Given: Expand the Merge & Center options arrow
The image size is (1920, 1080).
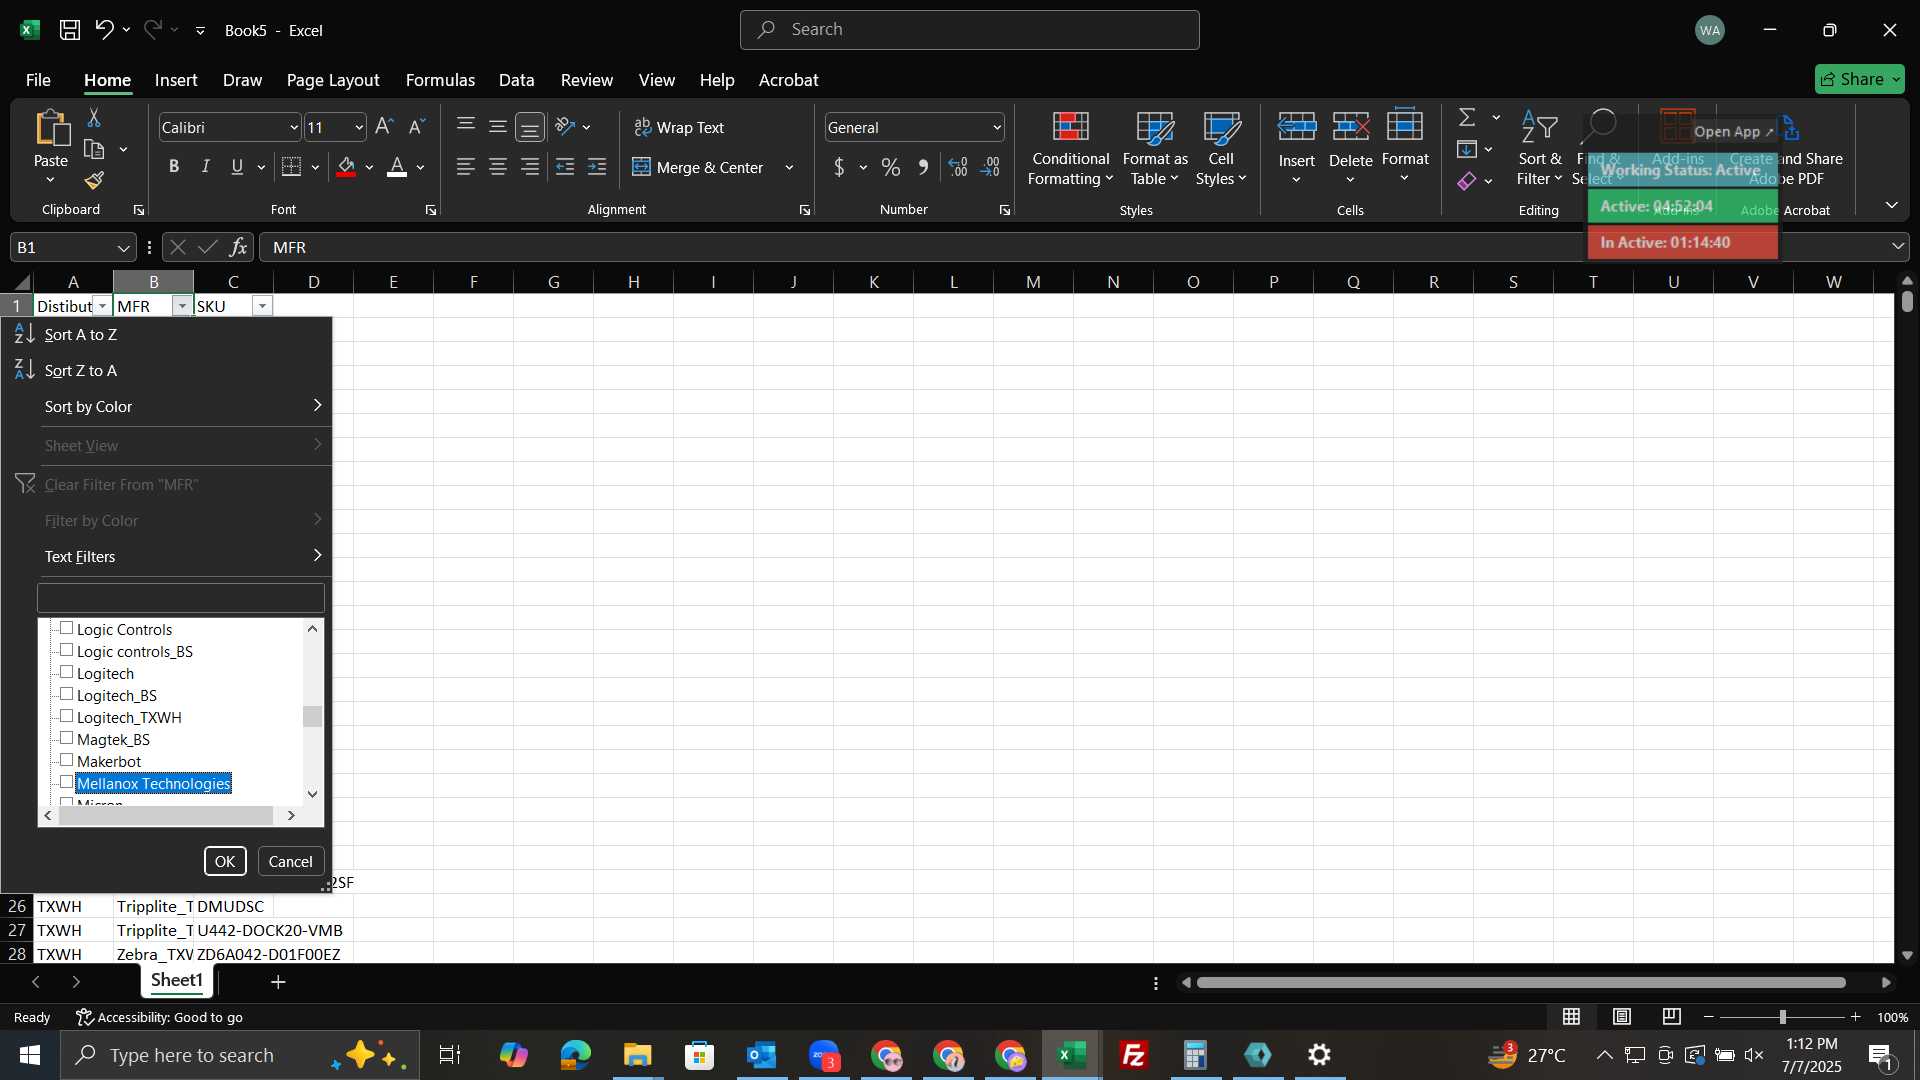Looking at the screenshot, I should click(789, 167).
